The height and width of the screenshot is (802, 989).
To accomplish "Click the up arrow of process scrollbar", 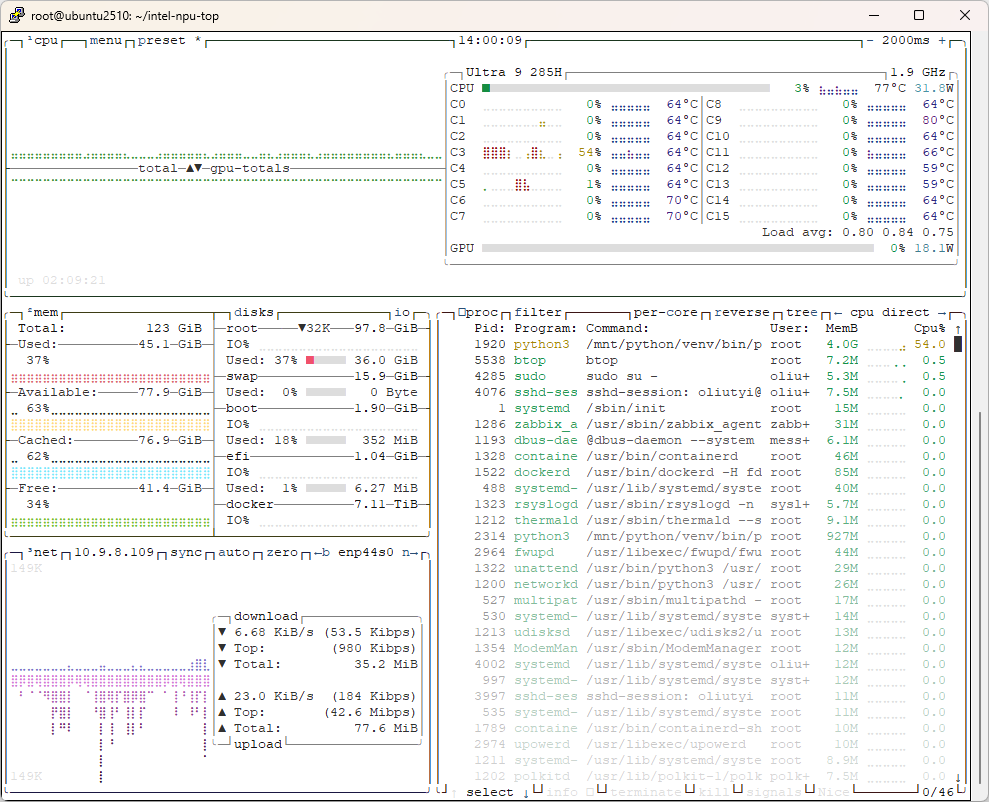I will 958,329.
